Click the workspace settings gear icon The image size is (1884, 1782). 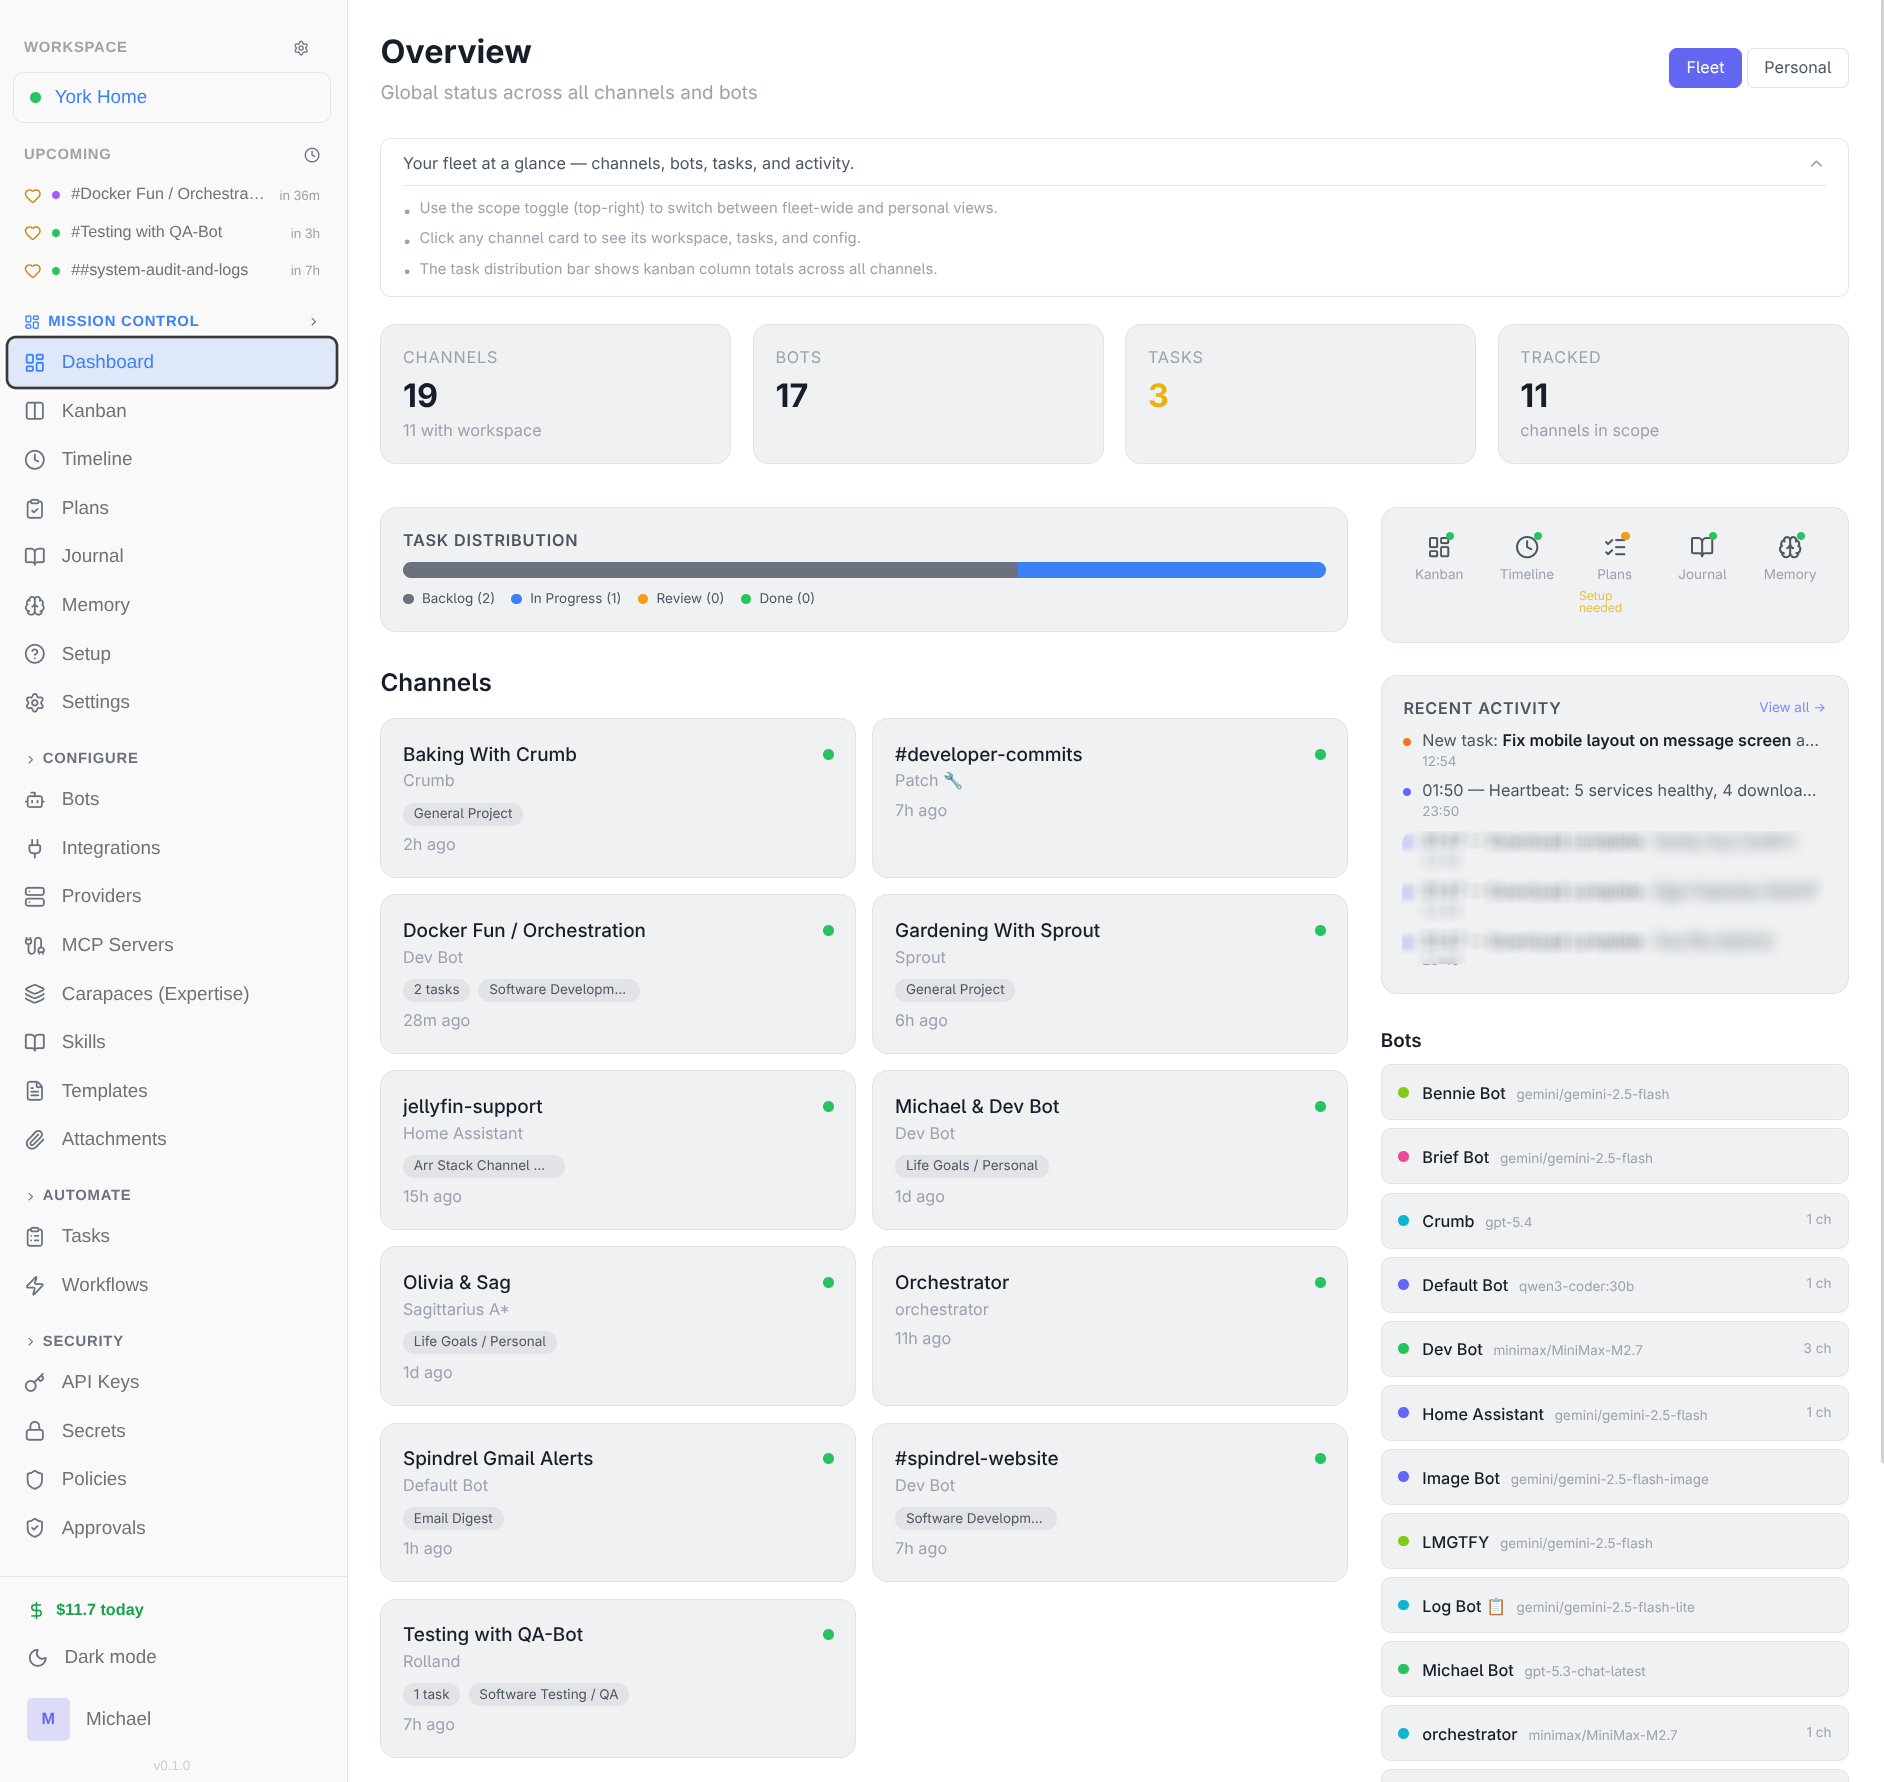click(301, 47)
